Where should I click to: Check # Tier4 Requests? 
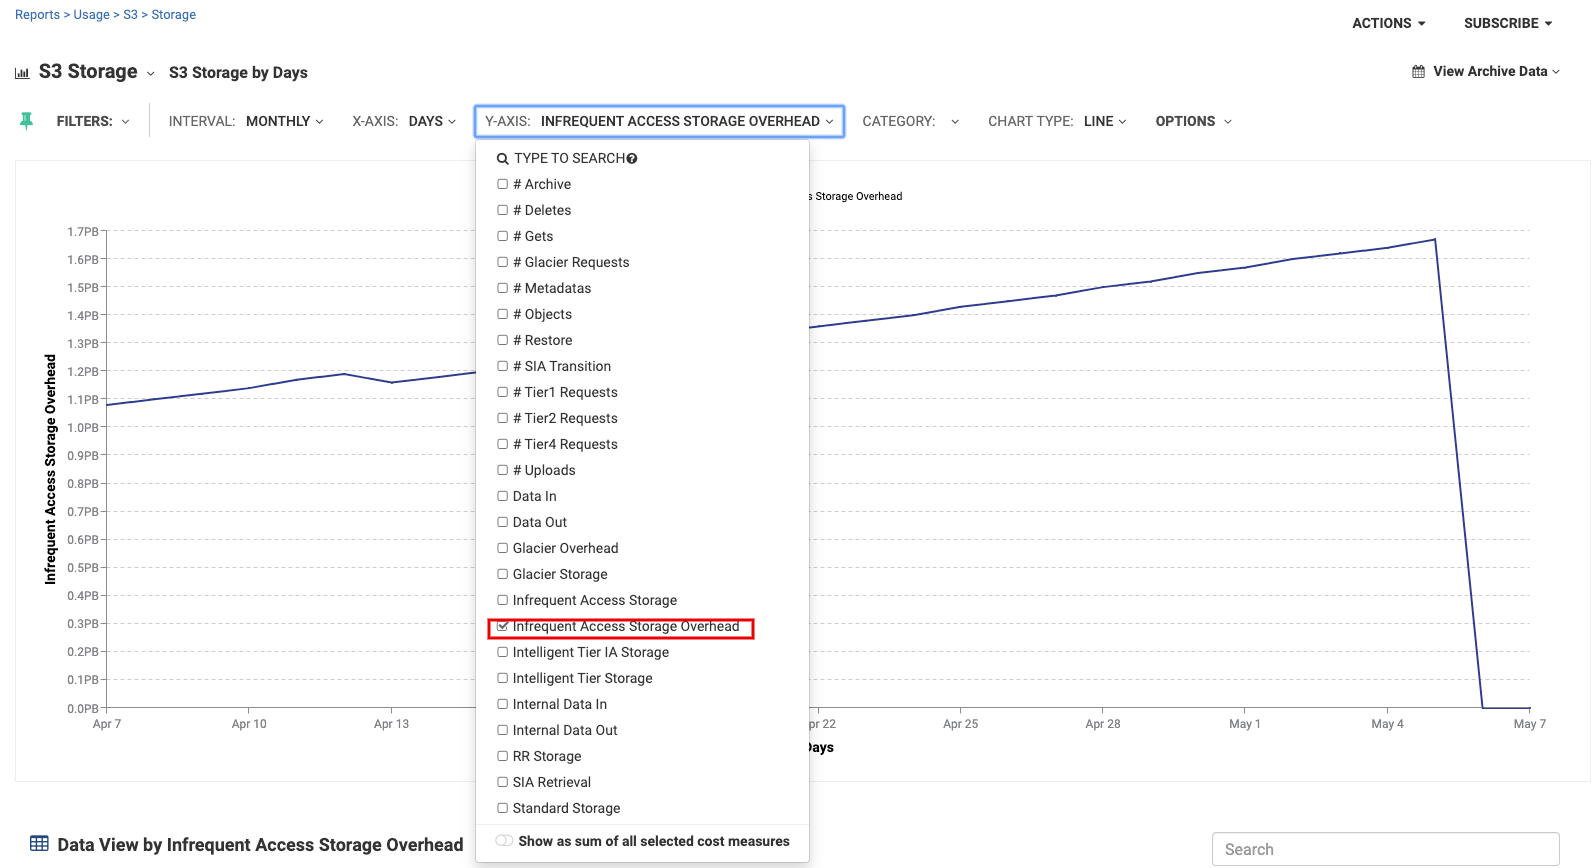point(503,444)
